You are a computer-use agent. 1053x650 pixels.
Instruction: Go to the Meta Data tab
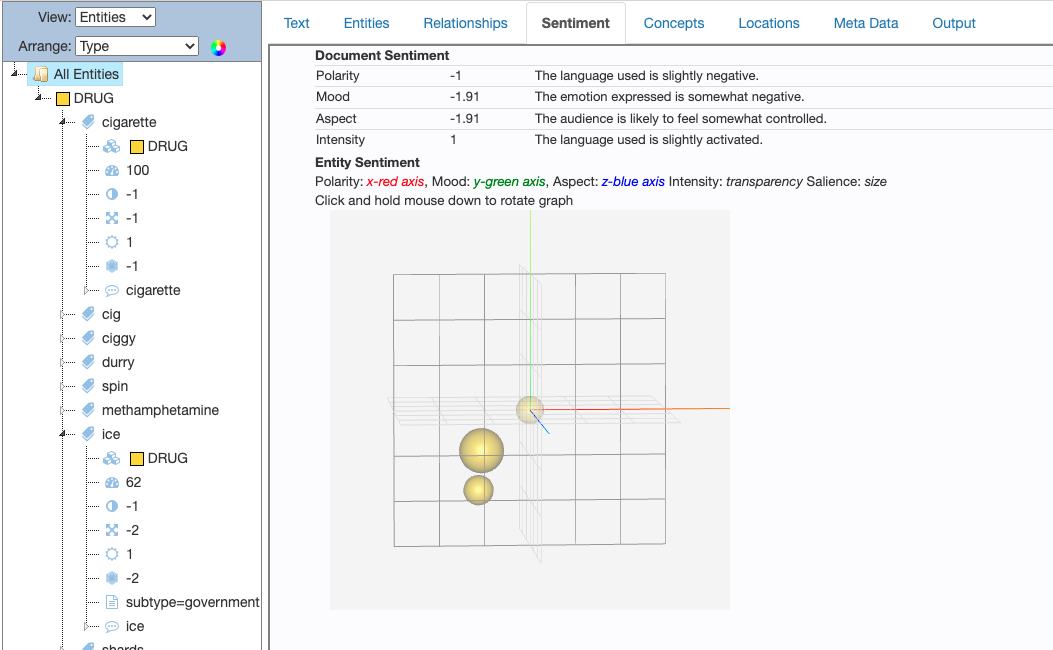pos(865,23)
